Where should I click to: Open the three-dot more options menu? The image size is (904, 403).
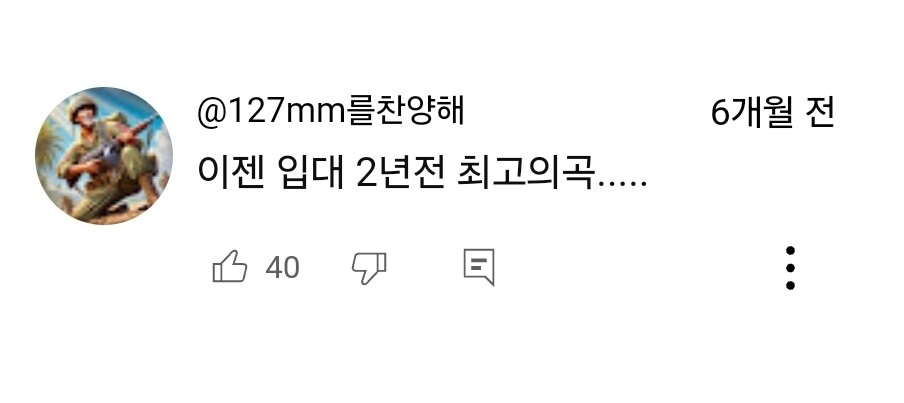pyautogui.click(x=790, y=268)
